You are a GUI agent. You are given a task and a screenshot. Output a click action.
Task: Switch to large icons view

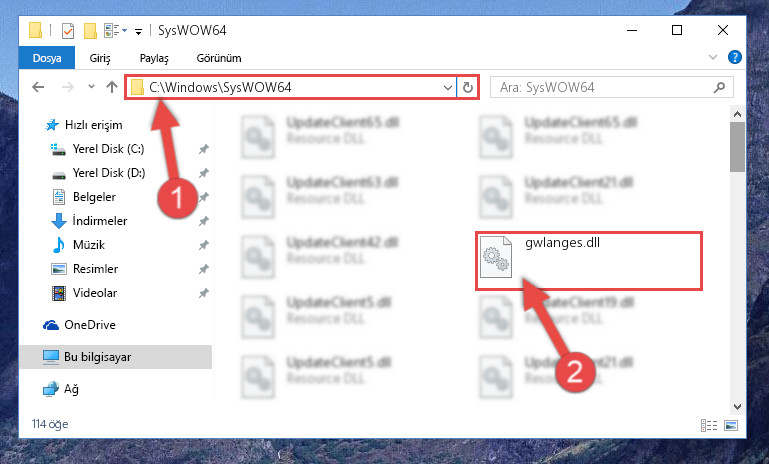[x=731, y=425]
